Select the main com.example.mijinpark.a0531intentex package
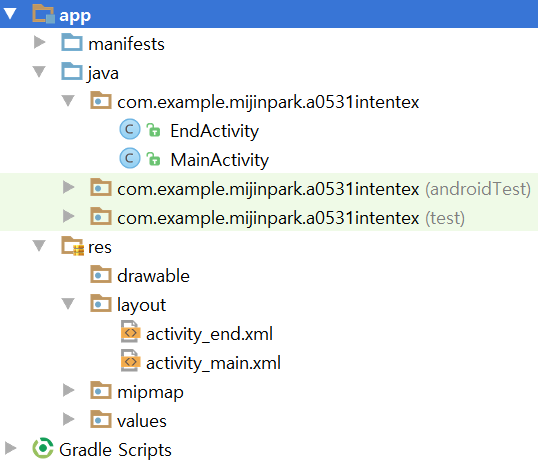Viewport: 538px width, 471px height. coord(268,102)
